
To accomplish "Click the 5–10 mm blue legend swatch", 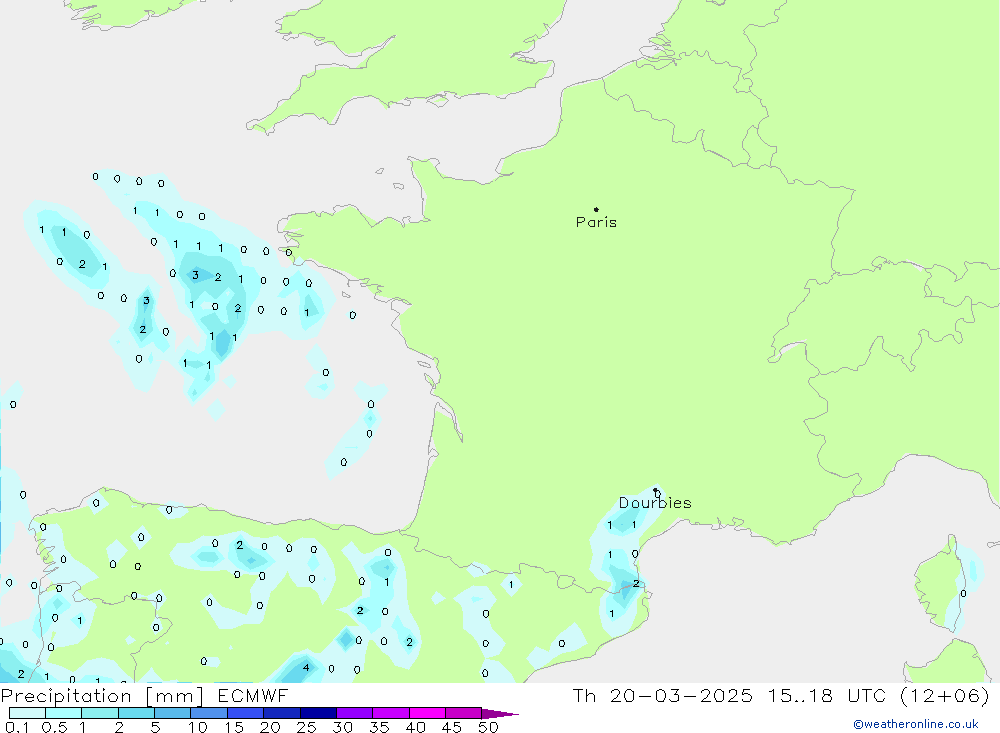I will [x=173, y=713].
